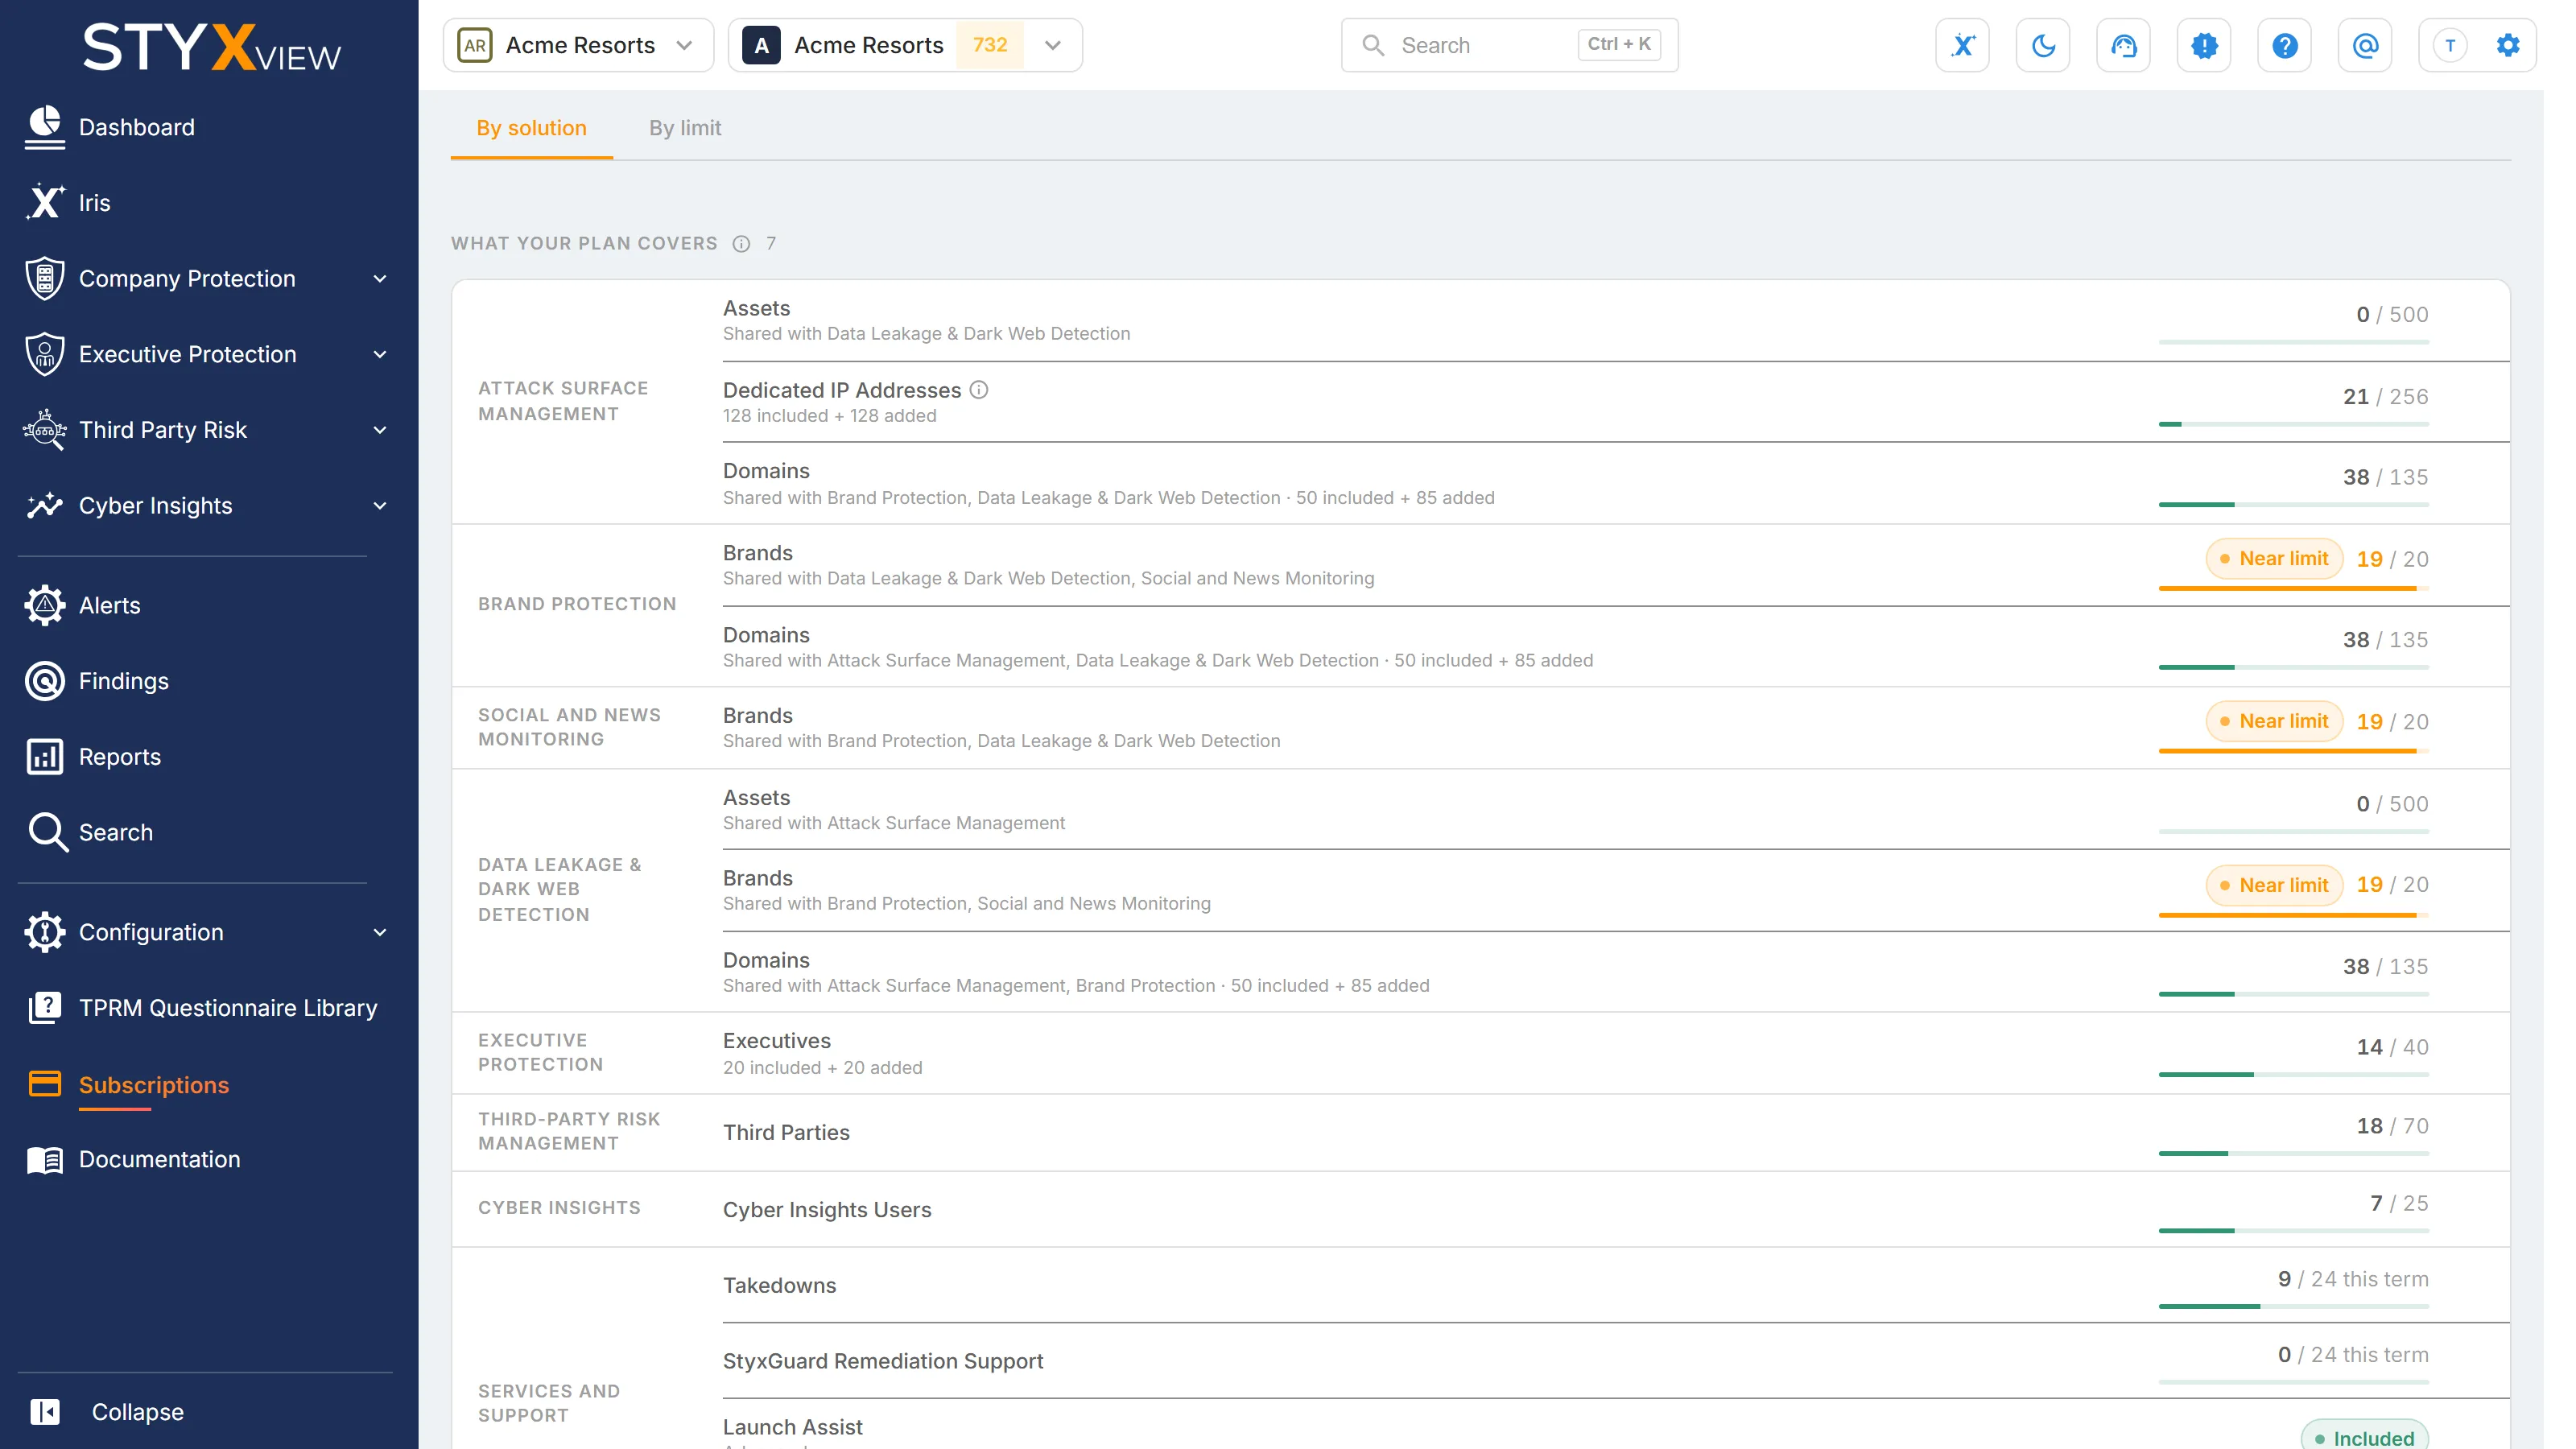The width and height of the screenshot is (2576, 1449).
Task: Open Iris from the sidebar
Action: tap(68, 203)
